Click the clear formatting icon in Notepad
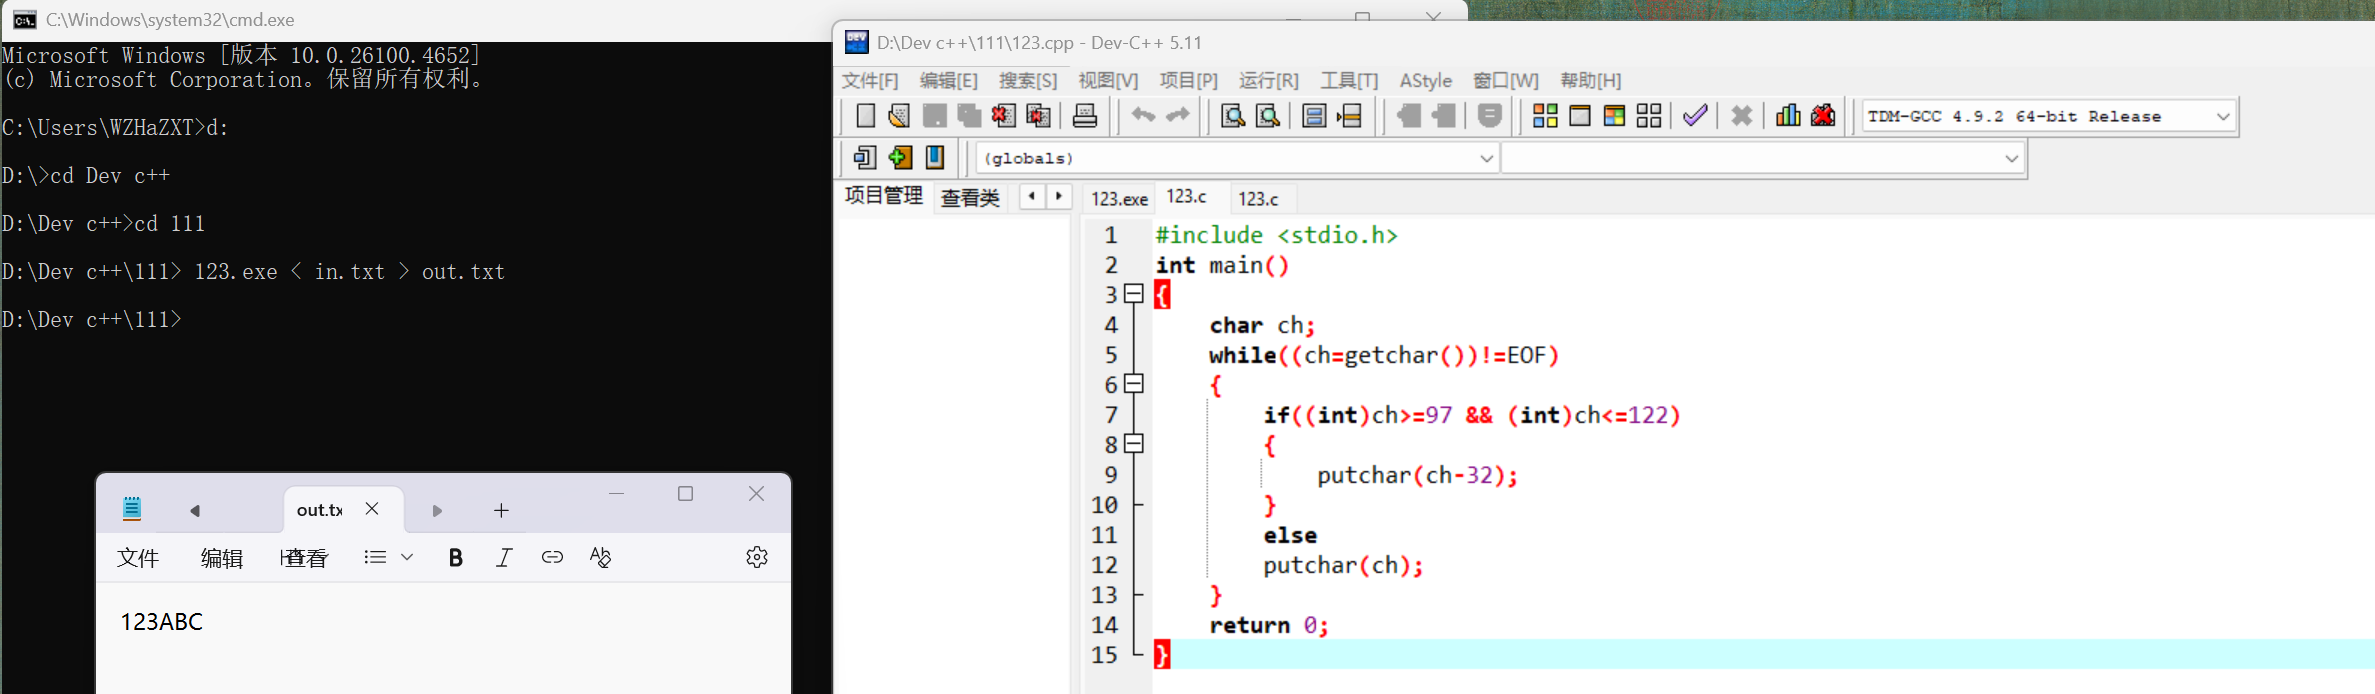Image resolution: width=2375 pixels, height=694 pixels. (600, 557)
